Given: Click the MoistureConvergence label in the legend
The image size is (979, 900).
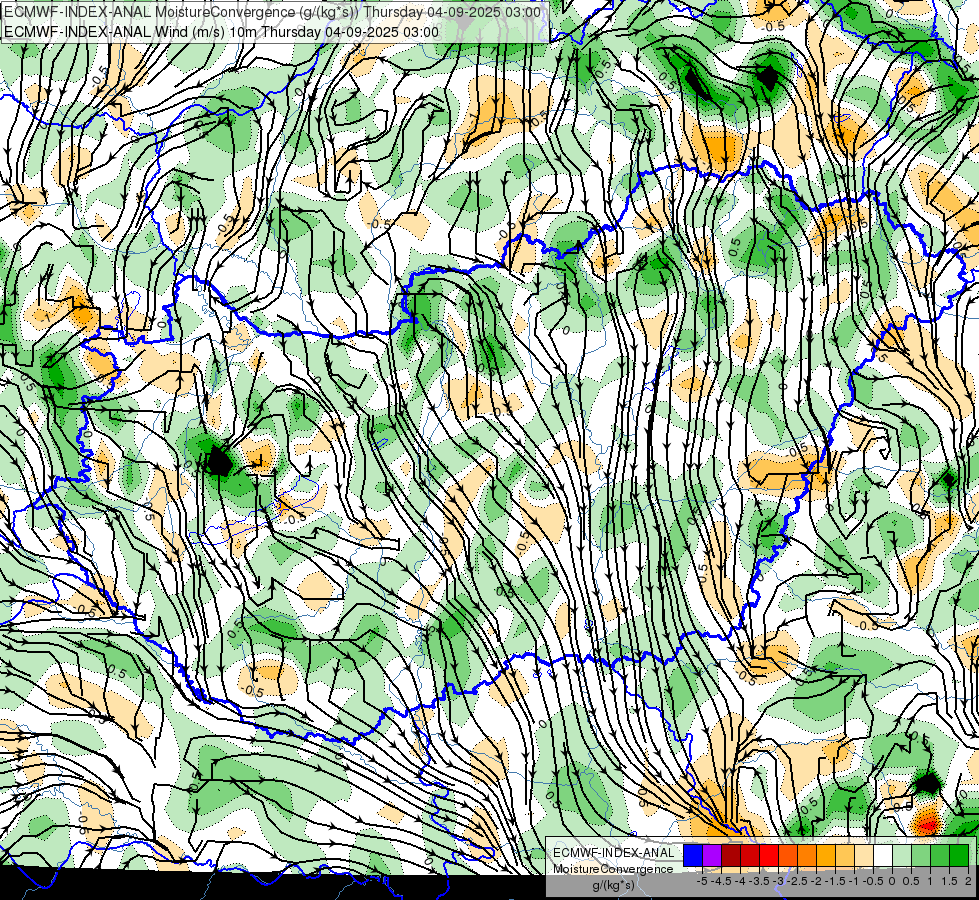Looking at the screenshot, I should 613,869.
